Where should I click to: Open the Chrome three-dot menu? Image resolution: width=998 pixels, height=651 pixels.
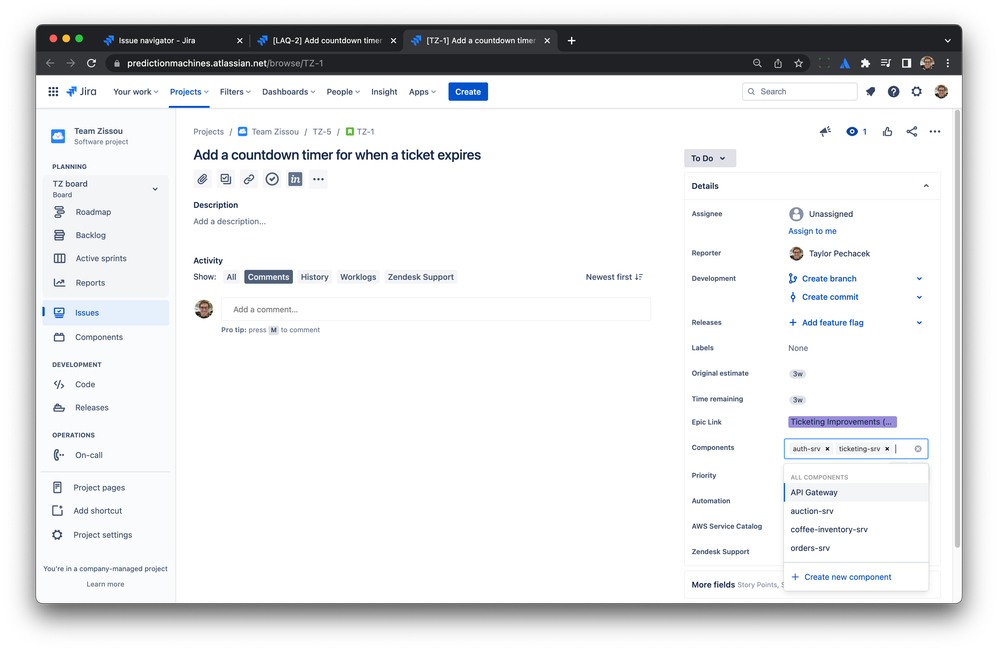point(948,63)
